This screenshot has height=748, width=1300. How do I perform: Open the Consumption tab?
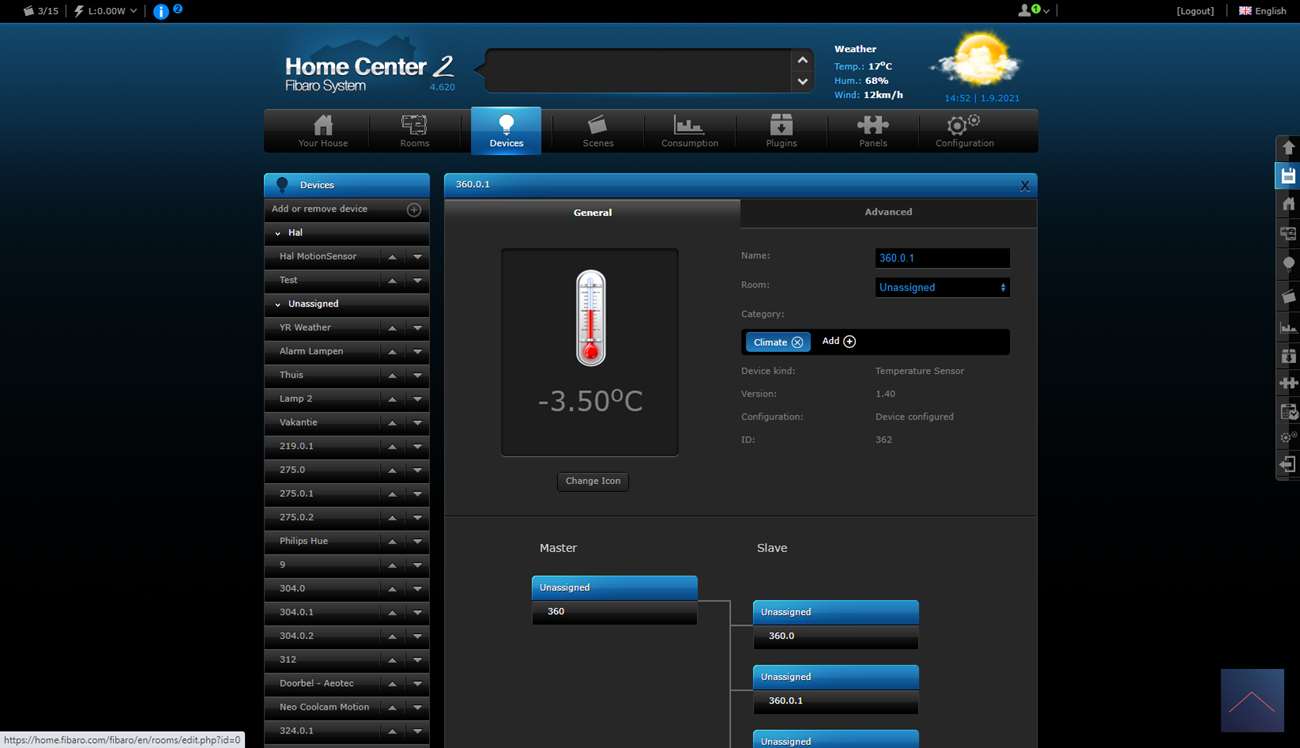pos(690,131)
